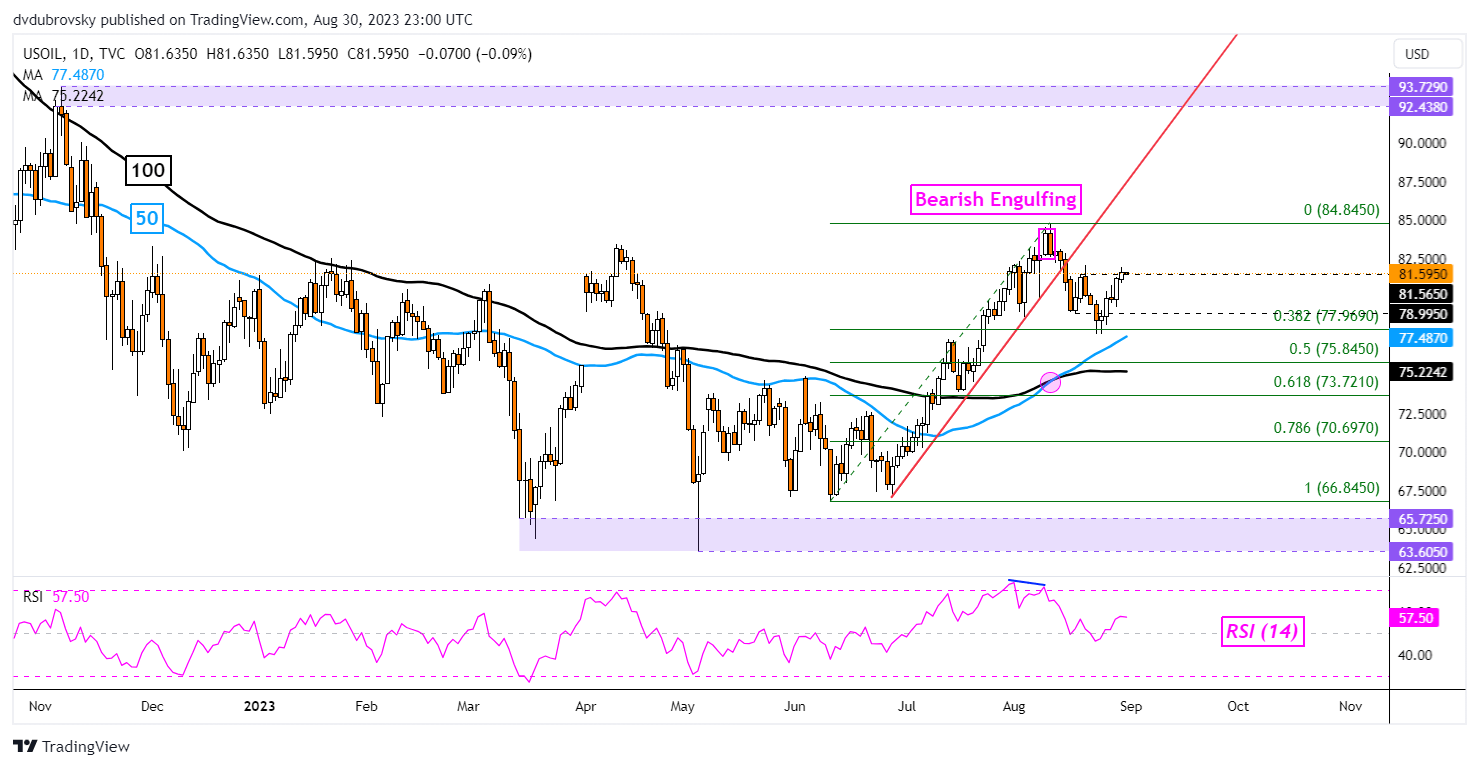Viewport: 1479px width, 768px height.
Task: Click the USOIL, 1D, TVC symbol title
Action: [74, 54]
